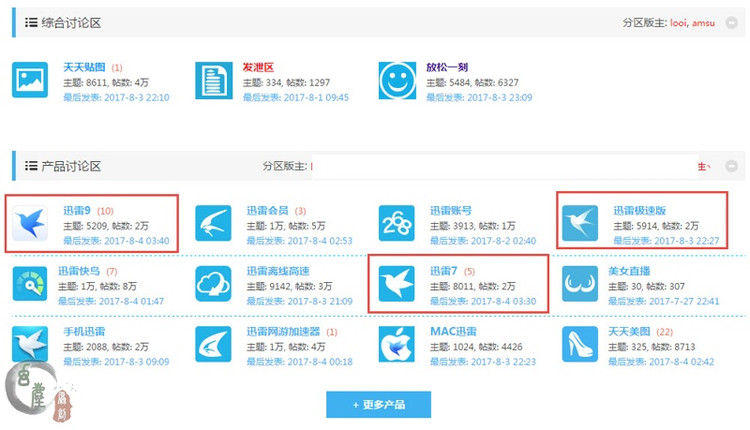This screenshot has height=430, width=750.
Task: Open the 天天美图 high heel icon
Action: (x=580, y=344)
